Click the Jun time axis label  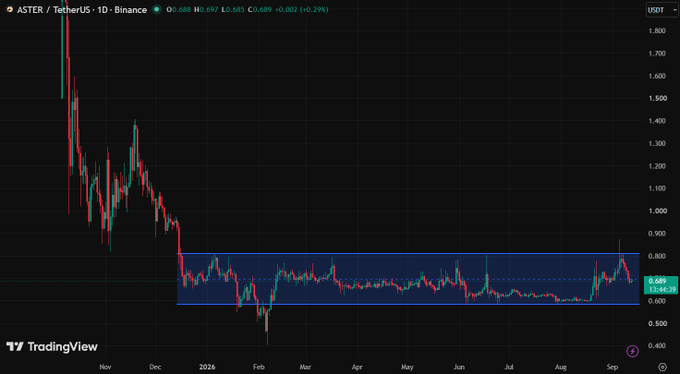click(x=459, y=367)
